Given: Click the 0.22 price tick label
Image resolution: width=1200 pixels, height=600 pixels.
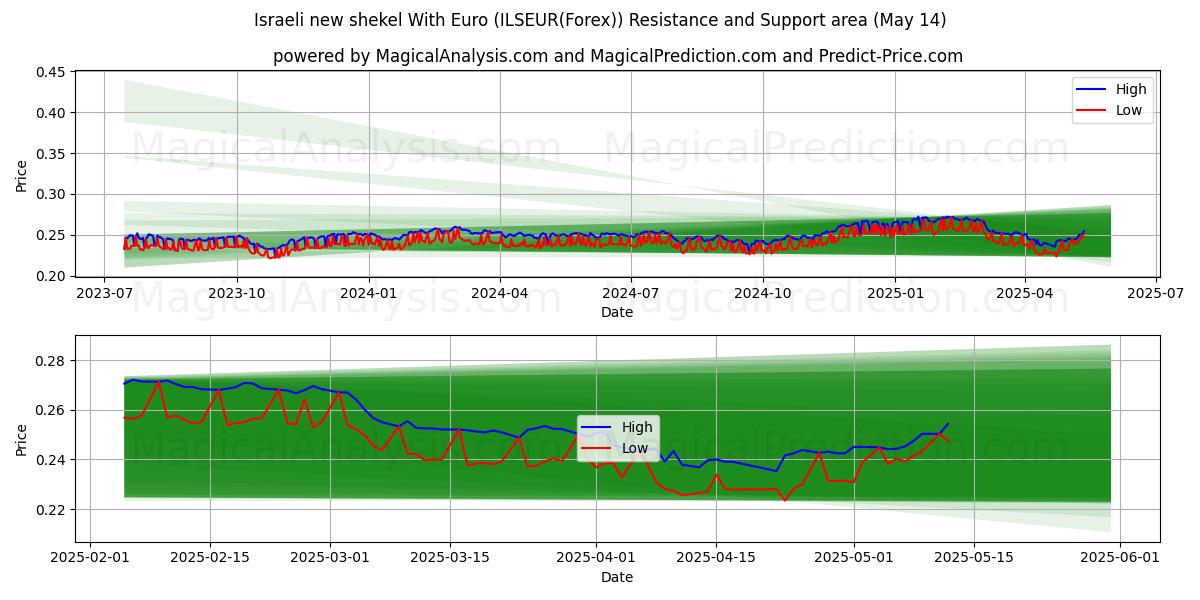Looking at the screenshot, I should coord(51,510).
